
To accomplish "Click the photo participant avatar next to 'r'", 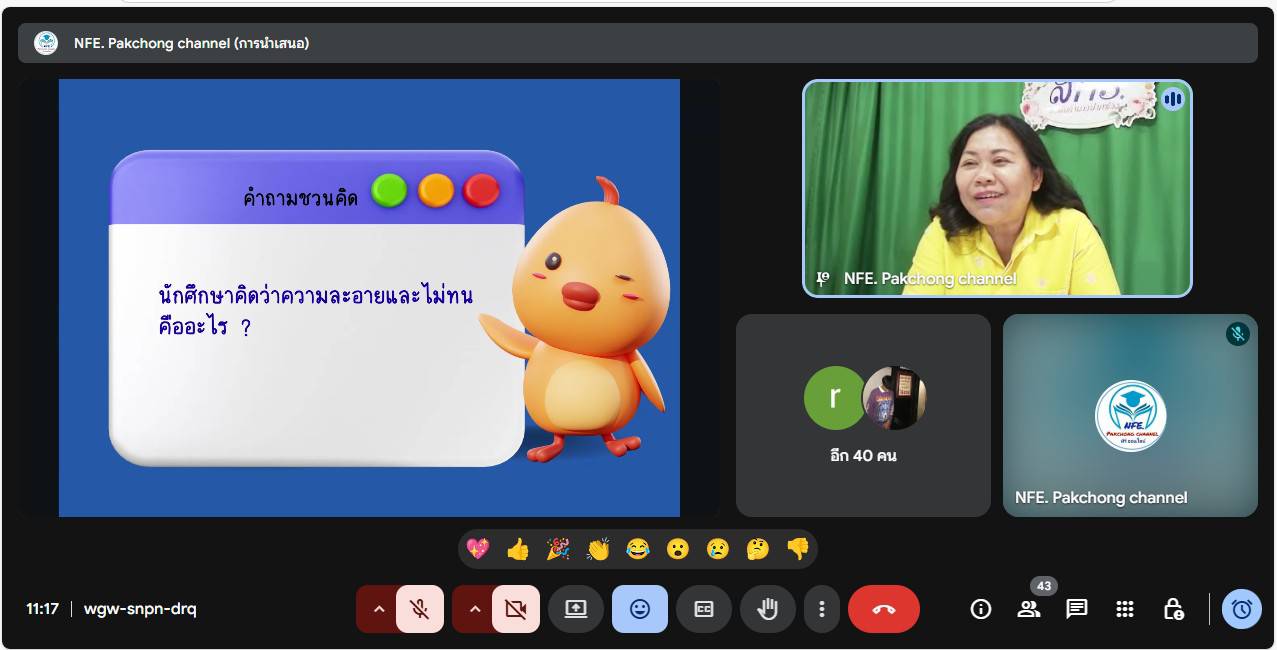I will 894,398.
